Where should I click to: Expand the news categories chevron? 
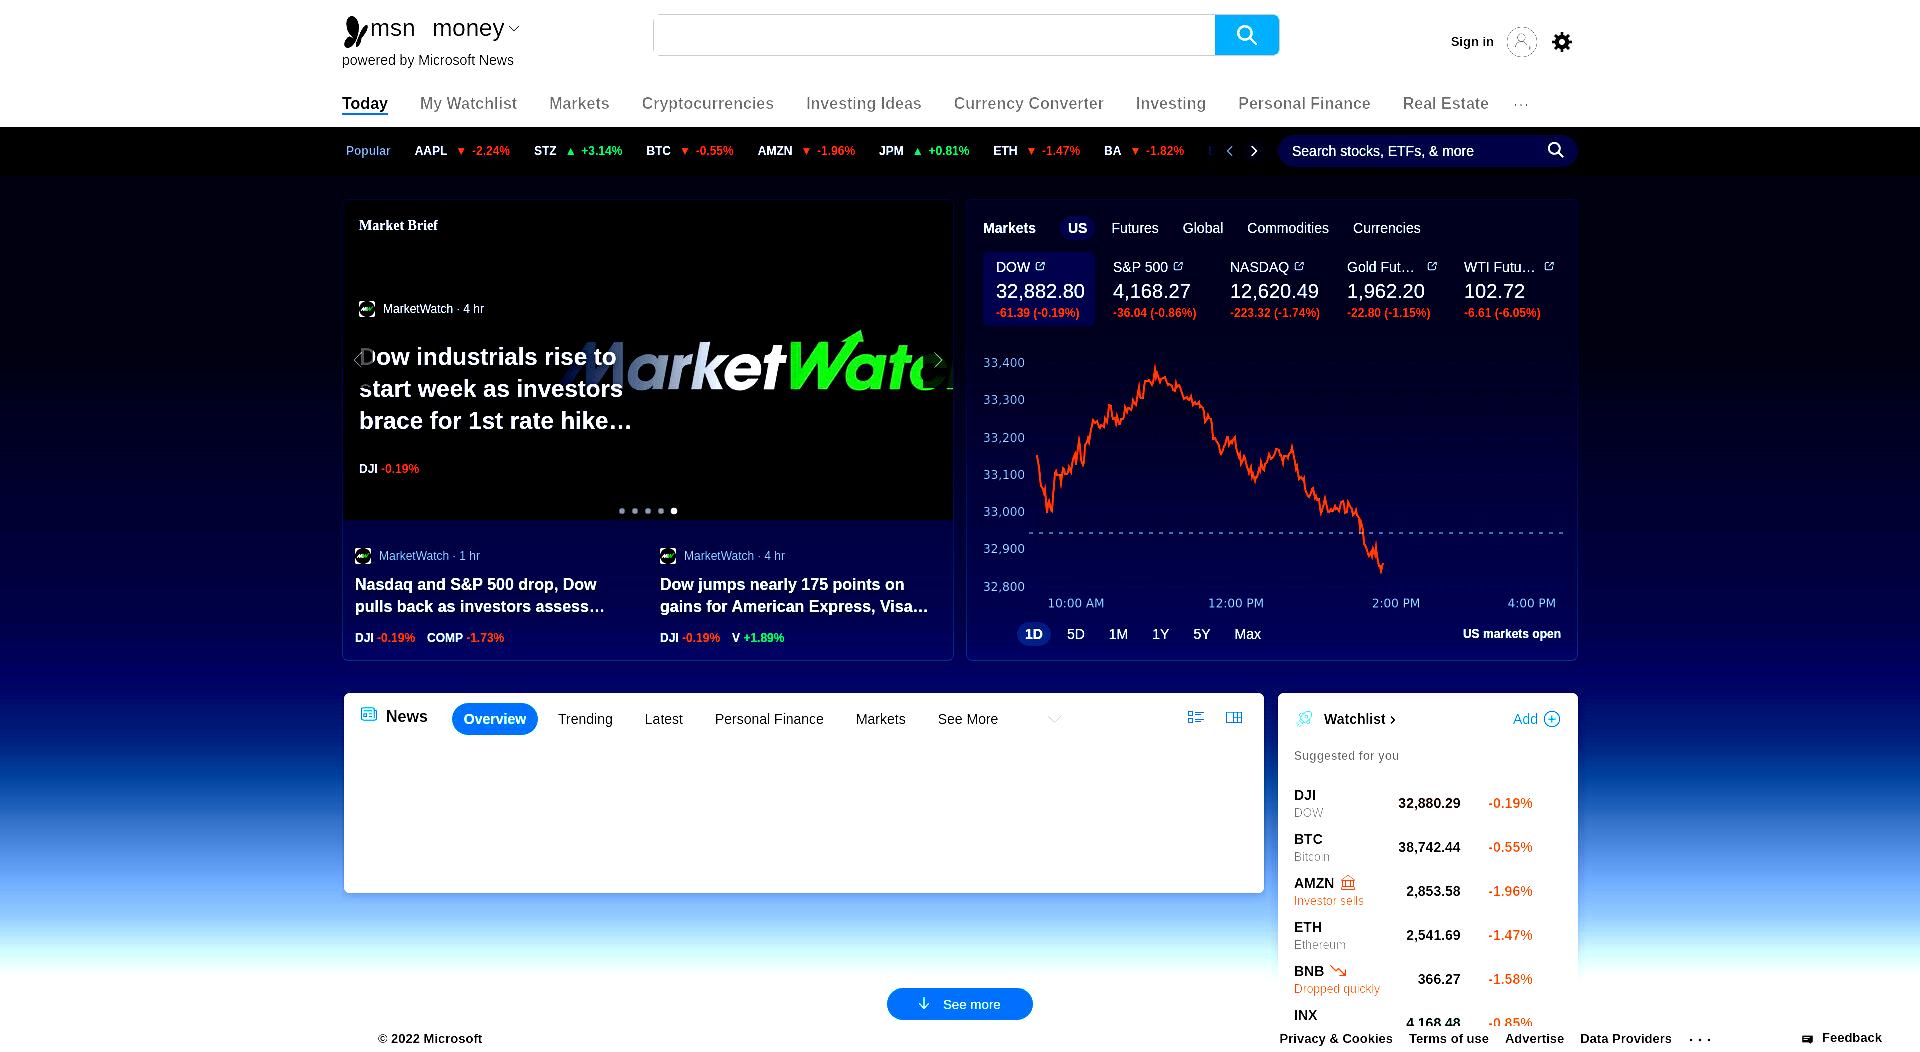tap(1054, 719)
